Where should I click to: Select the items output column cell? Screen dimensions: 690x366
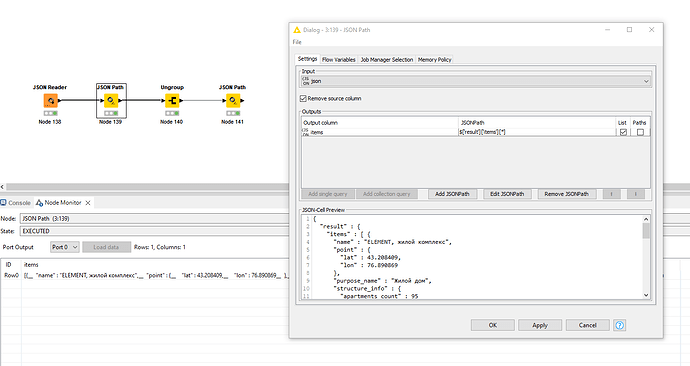coord(380,132)
